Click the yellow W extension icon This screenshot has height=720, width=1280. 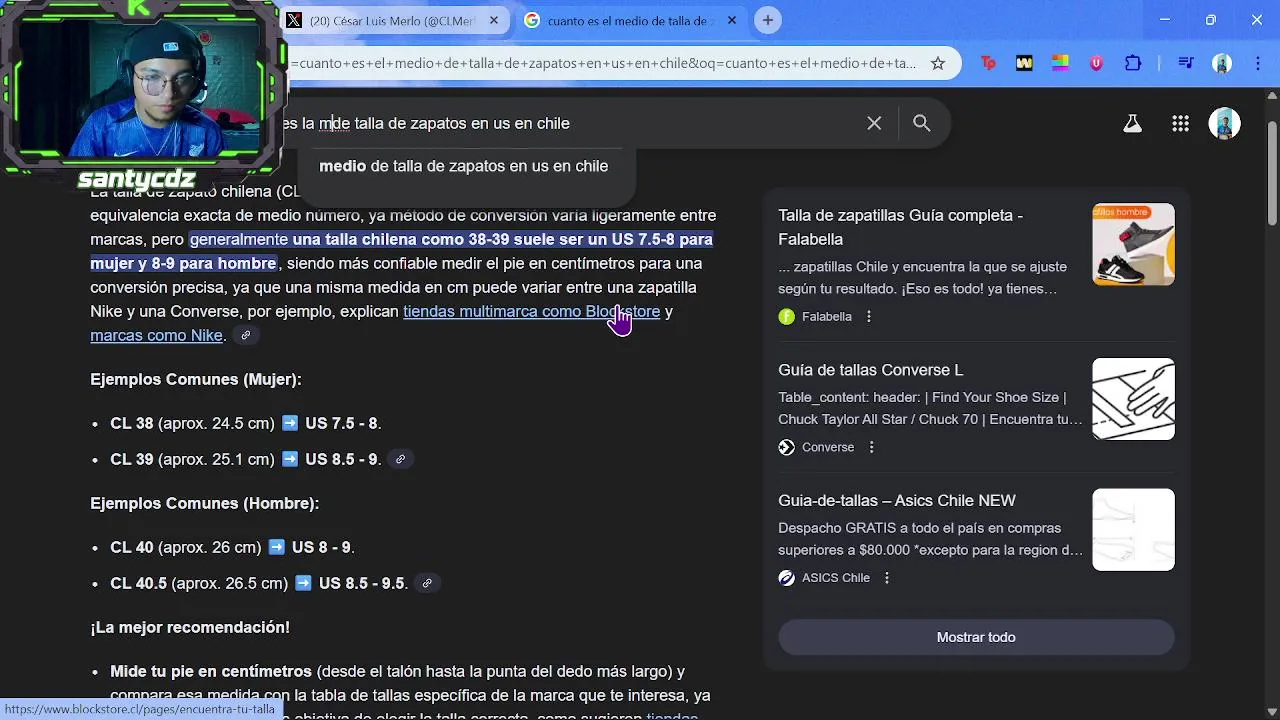1024,63
